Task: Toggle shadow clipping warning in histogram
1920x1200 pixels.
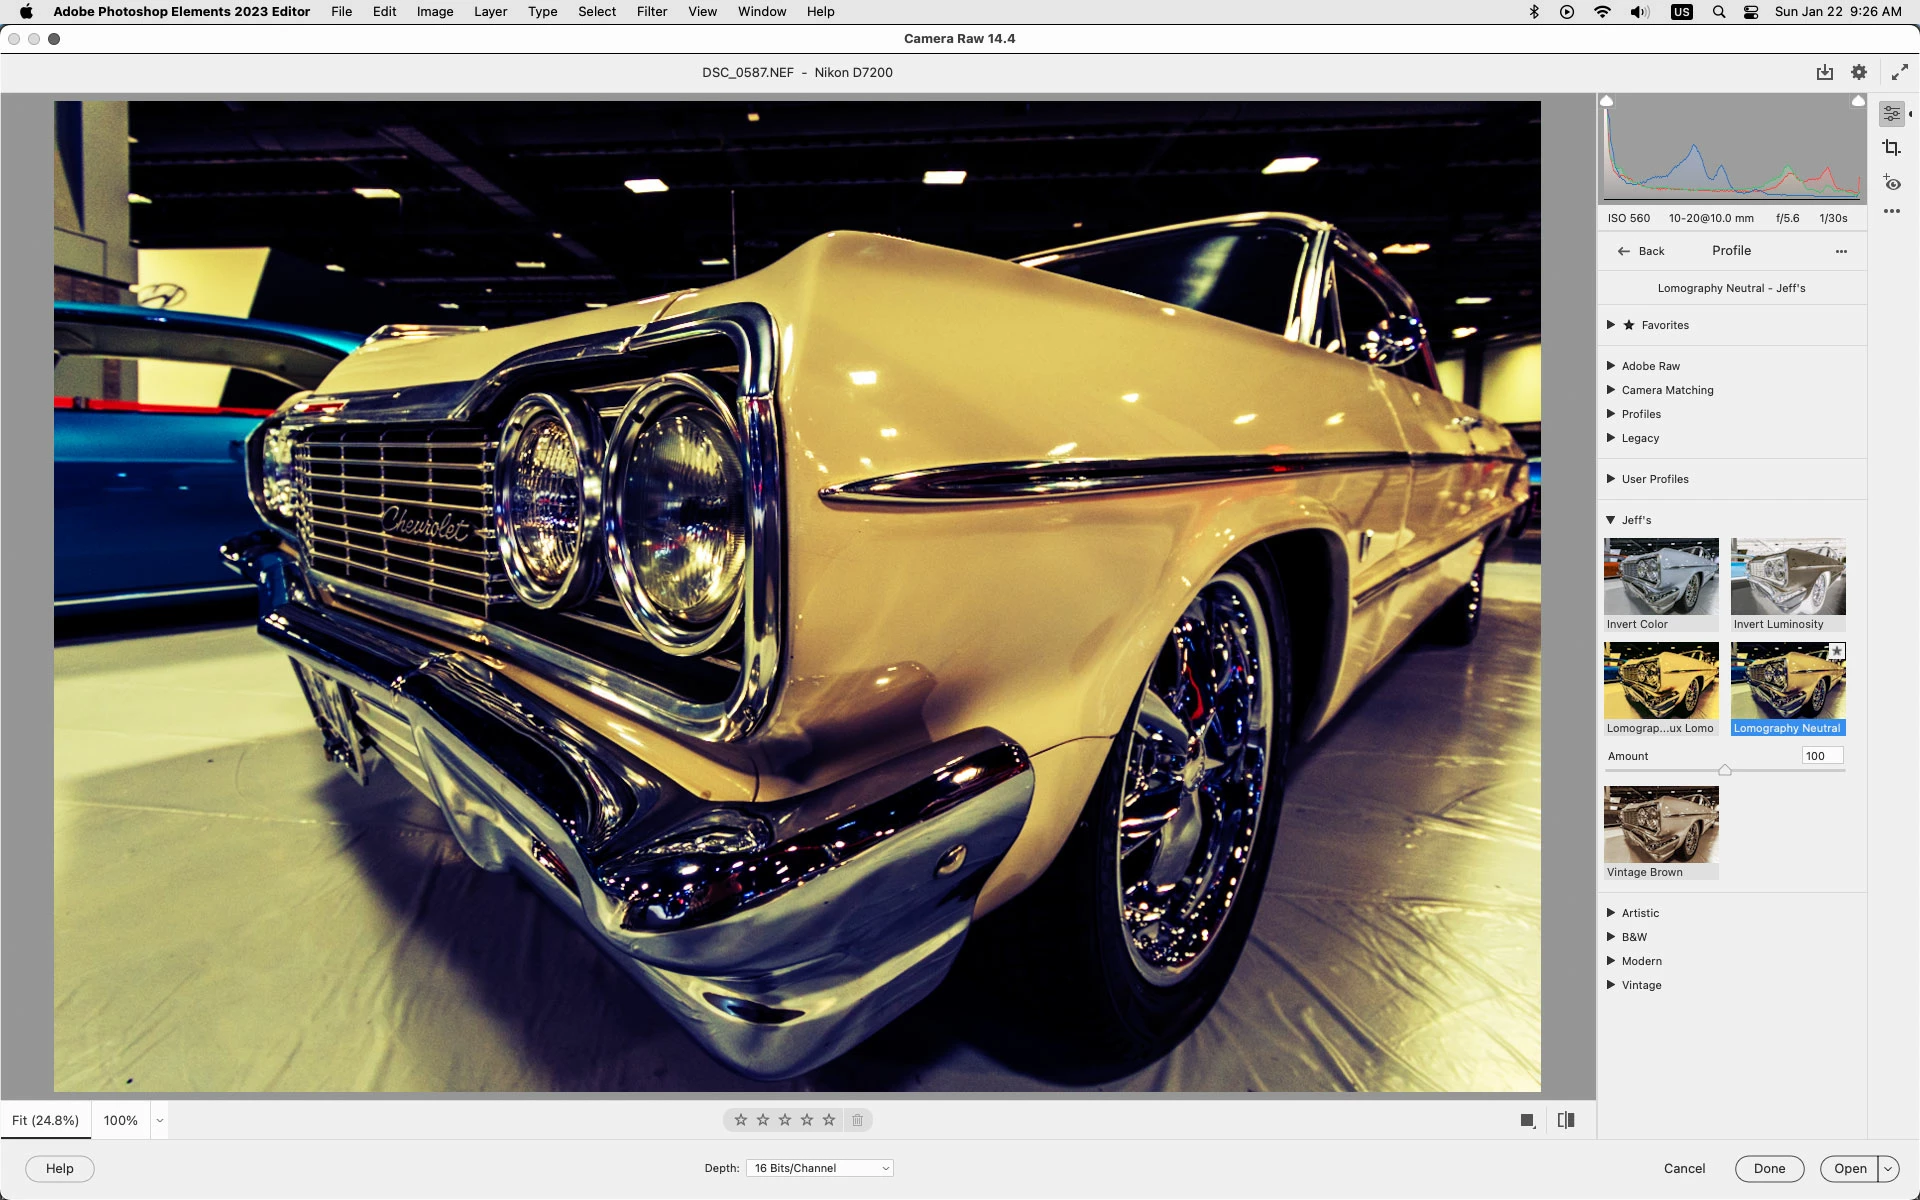Action: pos(1607,101)
